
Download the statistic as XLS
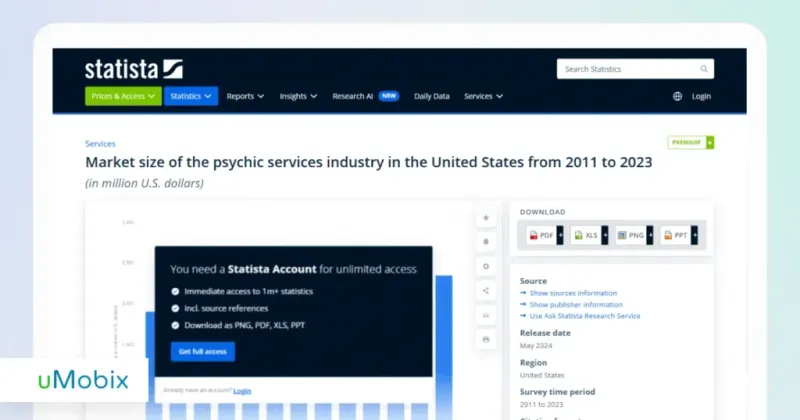point(589,235)
